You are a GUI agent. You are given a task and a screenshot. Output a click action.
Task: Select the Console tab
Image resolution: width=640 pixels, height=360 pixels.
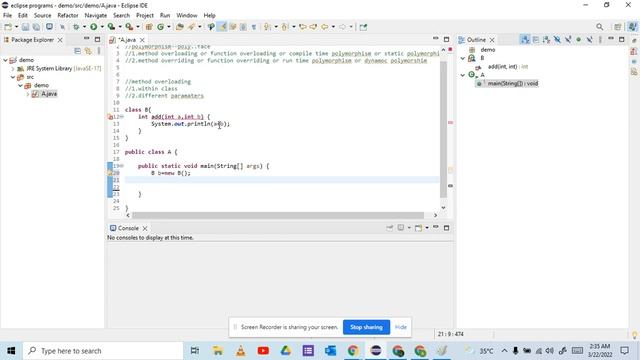(x=128, y=228)
